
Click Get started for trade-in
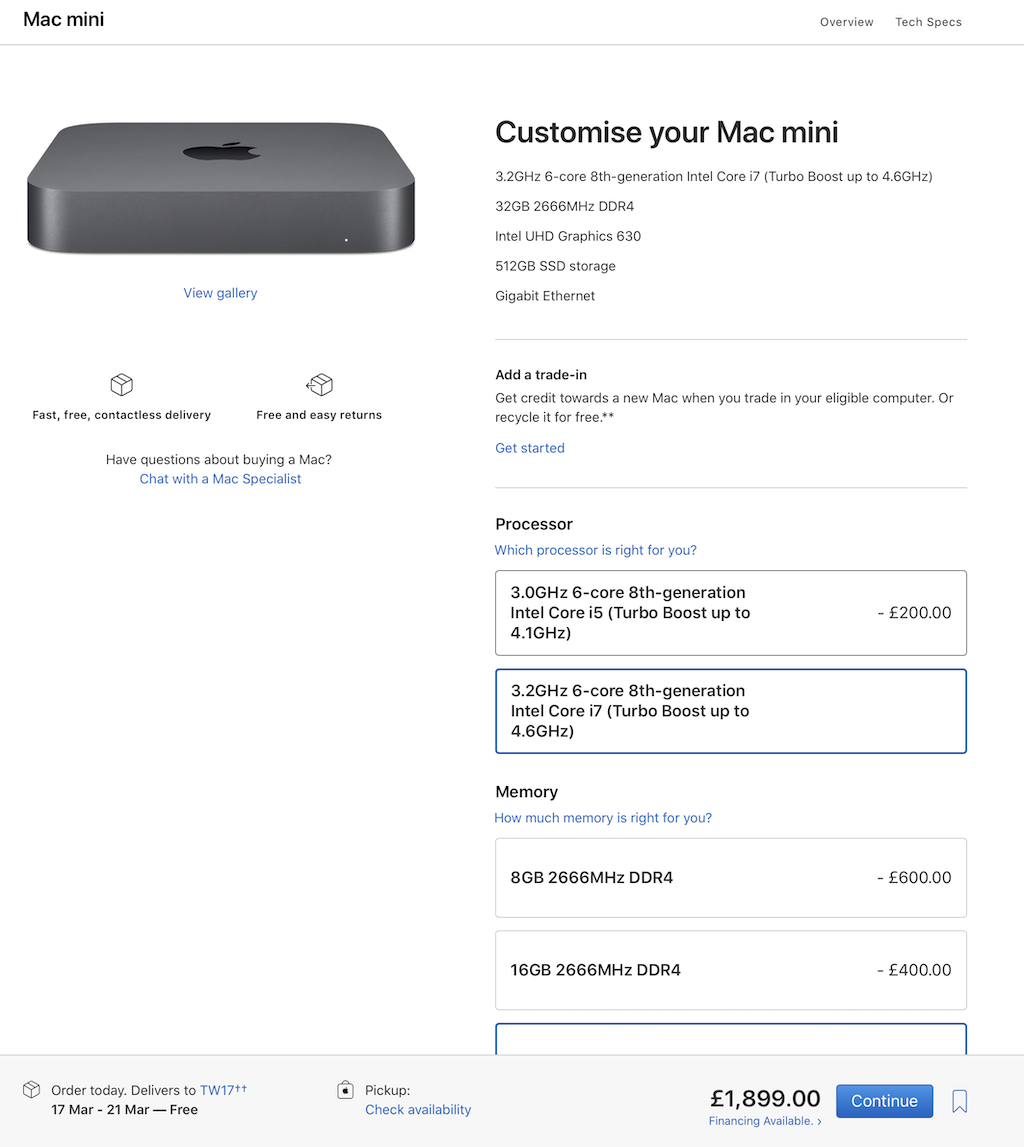[x=530, y=448]
